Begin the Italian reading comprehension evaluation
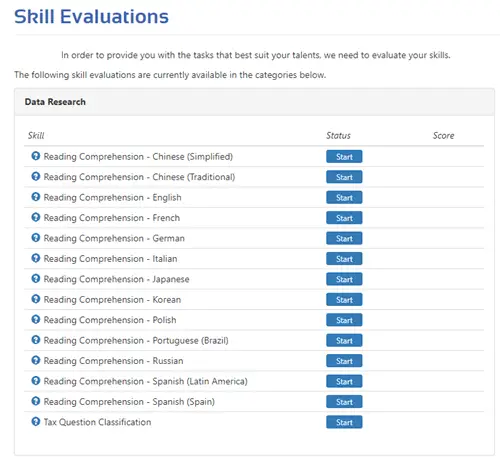The width and height of the screenshot is (500, 460). pyautogui.click(x=344, y=259)
